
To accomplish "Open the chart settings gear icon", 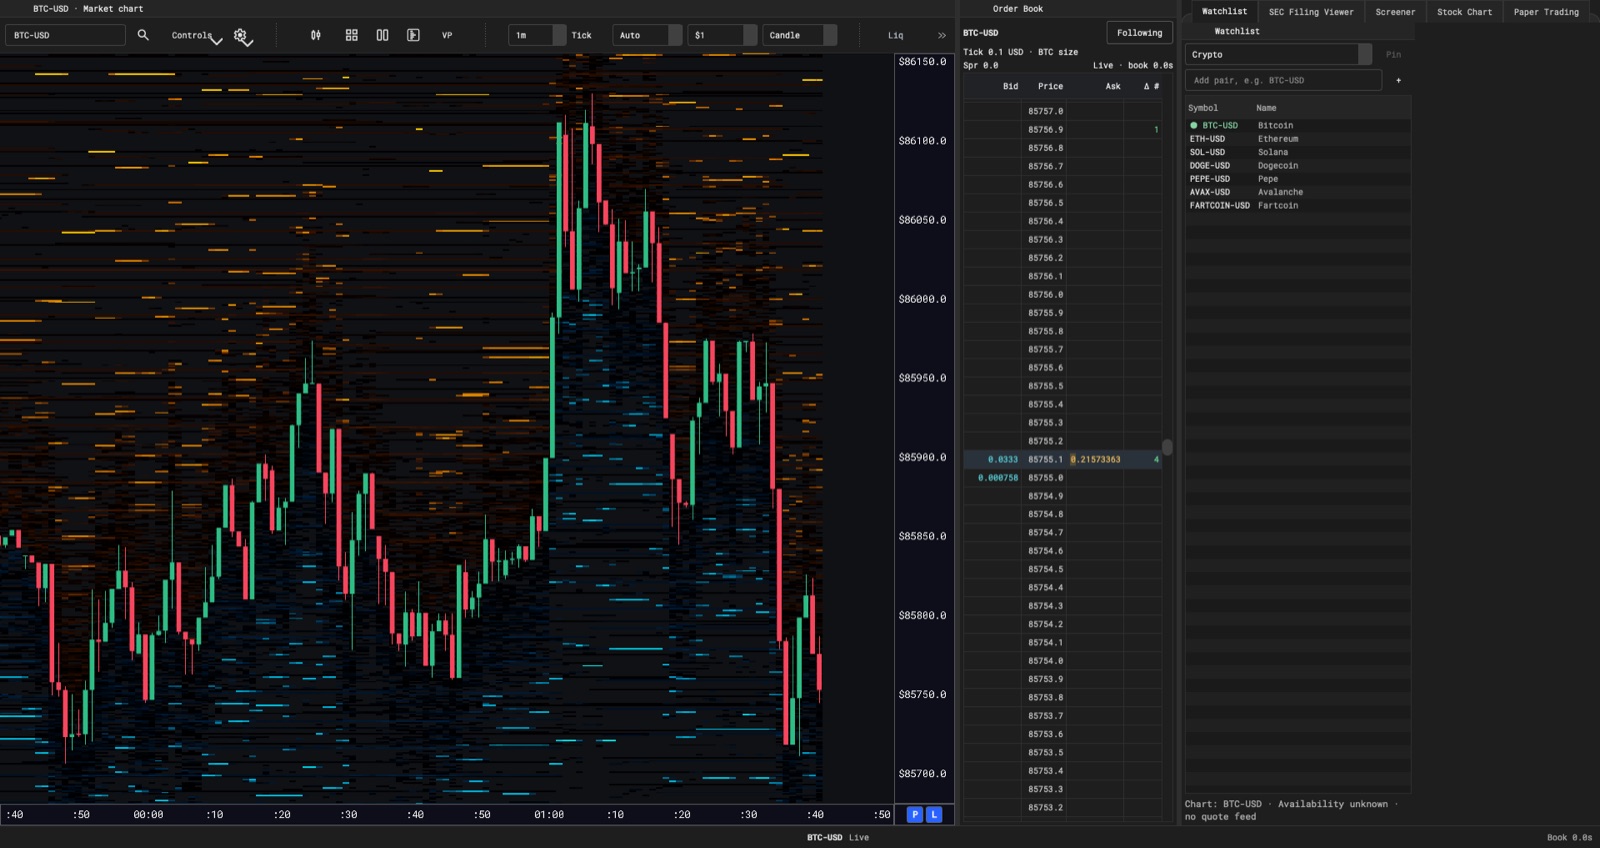I will click(x=240, y=35).
